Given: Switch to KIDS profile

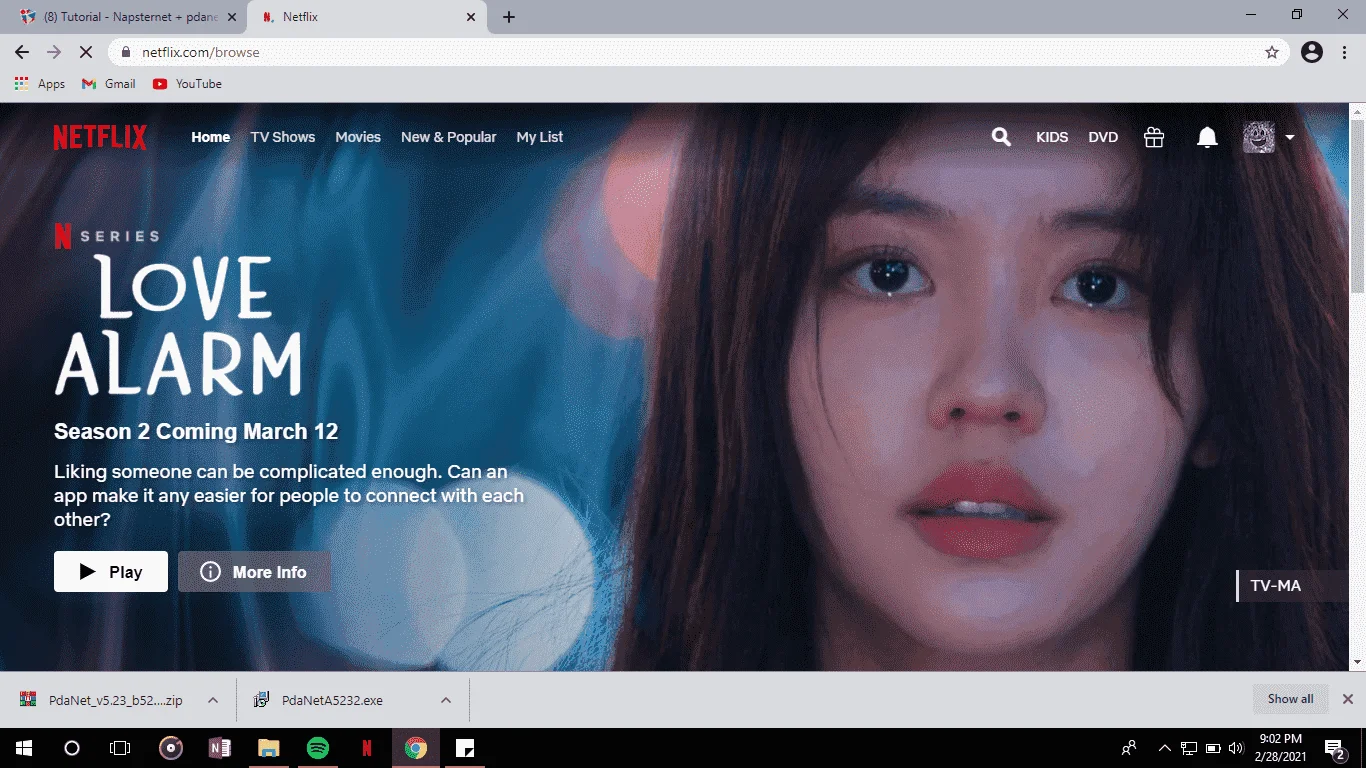Looking at the screenshot, I should point(1052,137).
